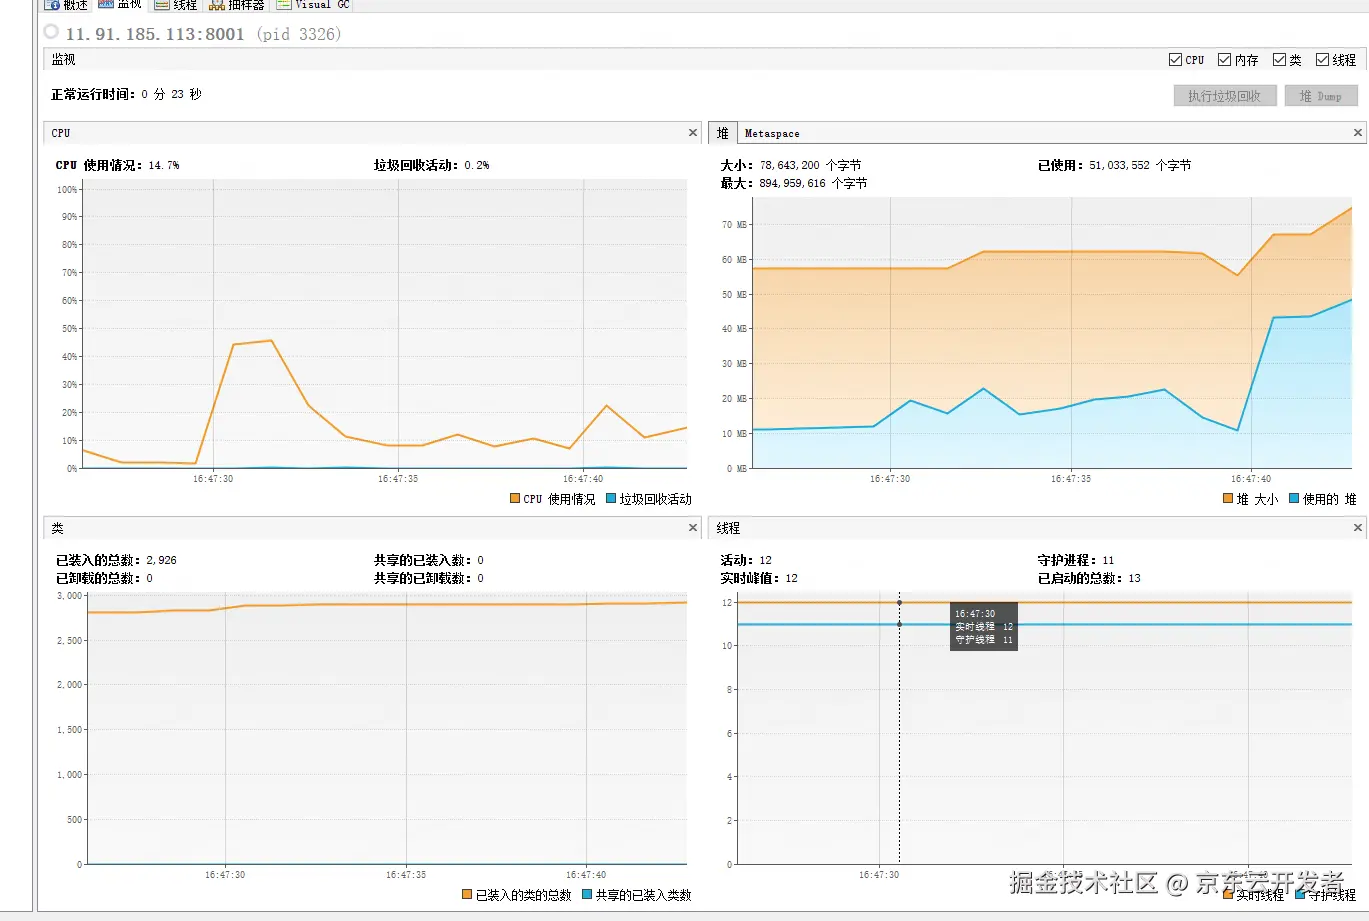1369x921 pixels.
Task: Click the thread chart tooltip at 16:47:30
Action: pyautogui.click(x=984, y=626)
